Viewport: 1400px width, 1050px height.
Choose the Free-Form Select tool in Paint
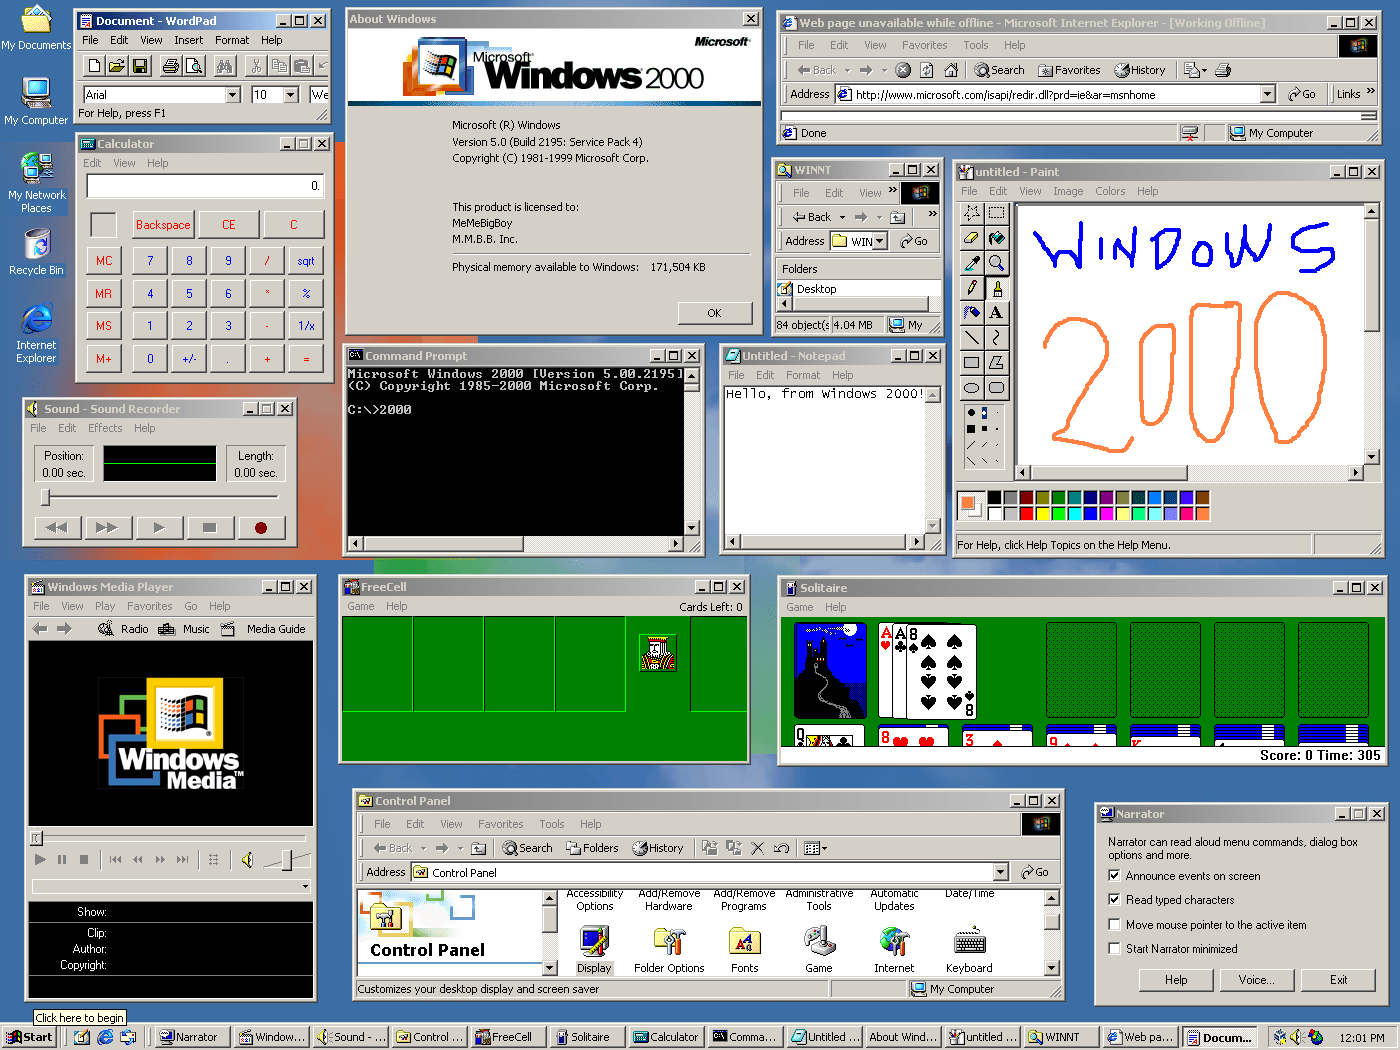[x=971, y=213]
